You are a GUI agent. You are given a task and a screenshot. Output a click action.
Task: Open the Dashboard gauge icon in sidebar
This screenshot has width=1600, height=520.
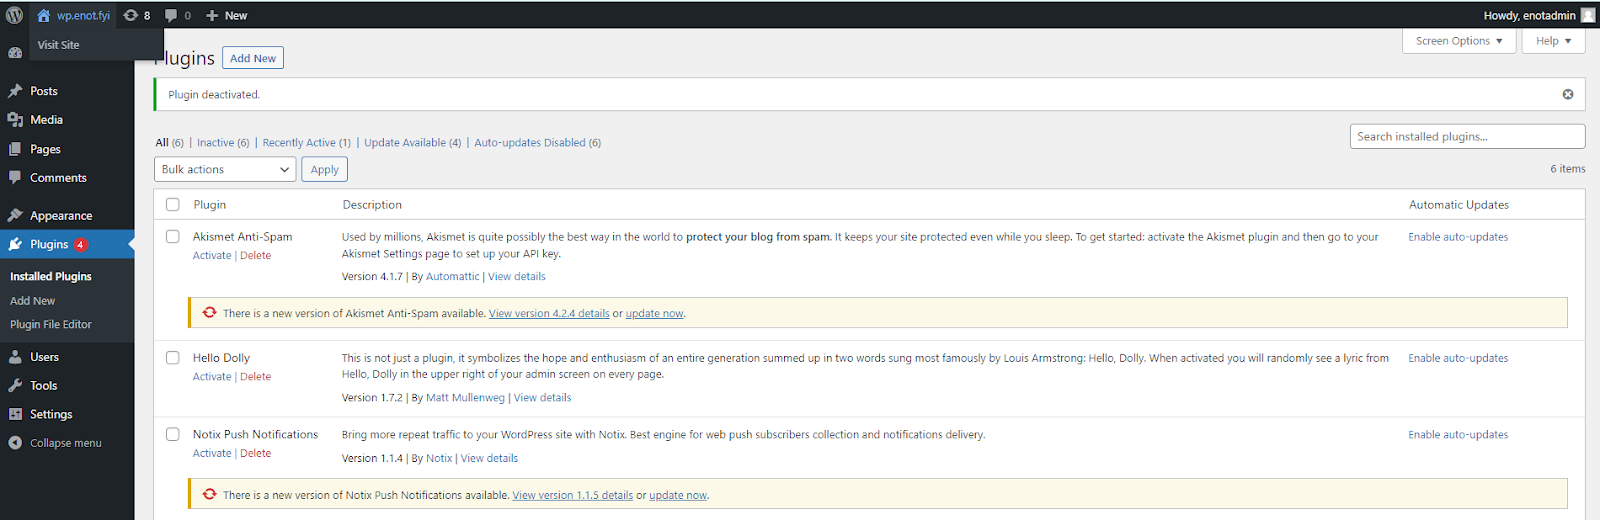click(x=15, y=53)
